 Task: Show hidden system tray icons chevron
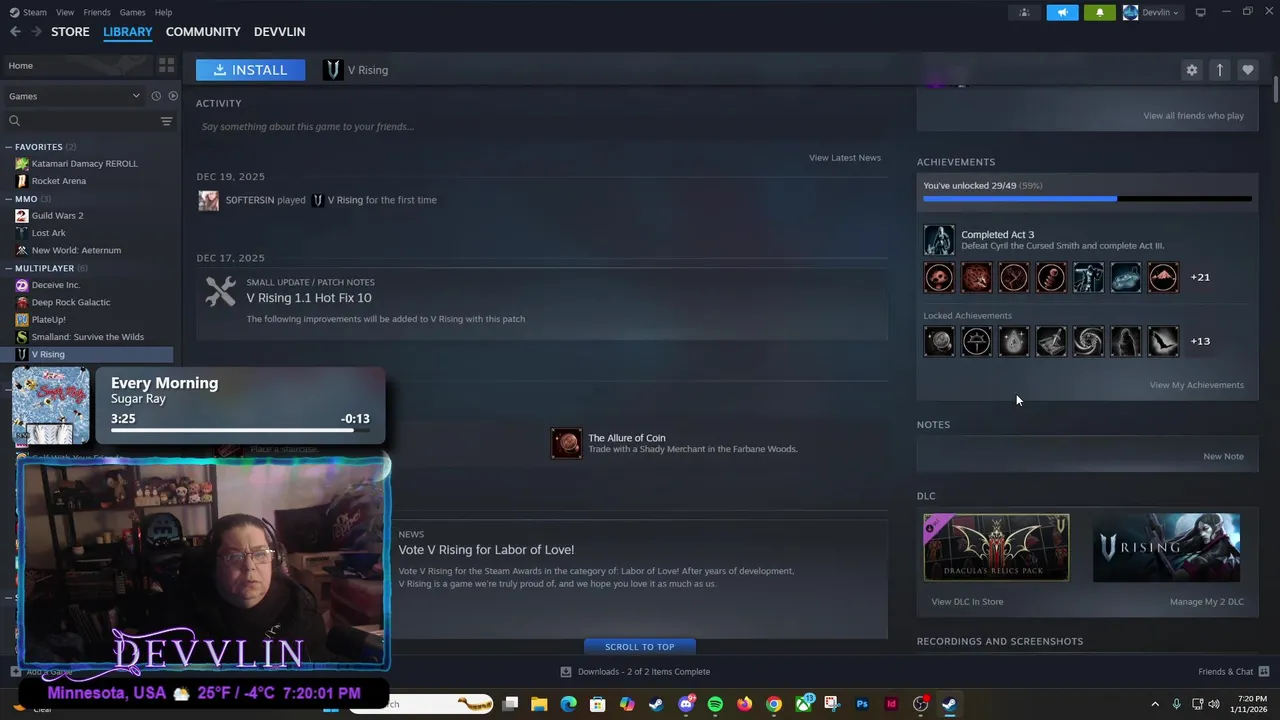point(1155,704)
